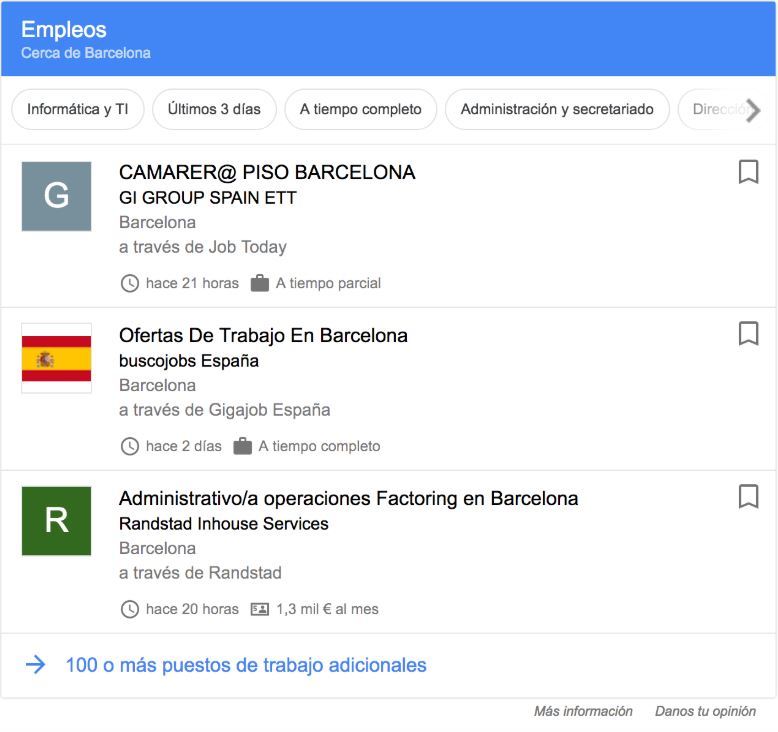
Task: Click the blue arrow icon for more jobs
Action: click(x=36, y=665)
